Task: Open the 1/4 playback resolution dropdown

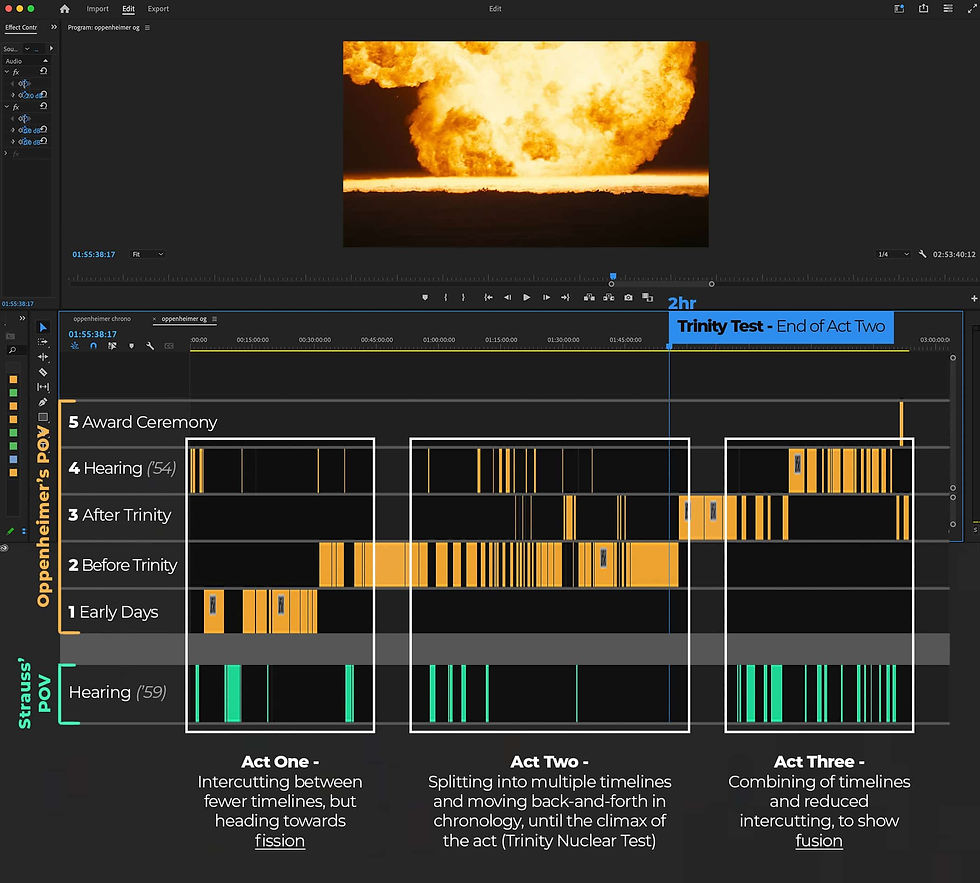Action: (893, 254)
